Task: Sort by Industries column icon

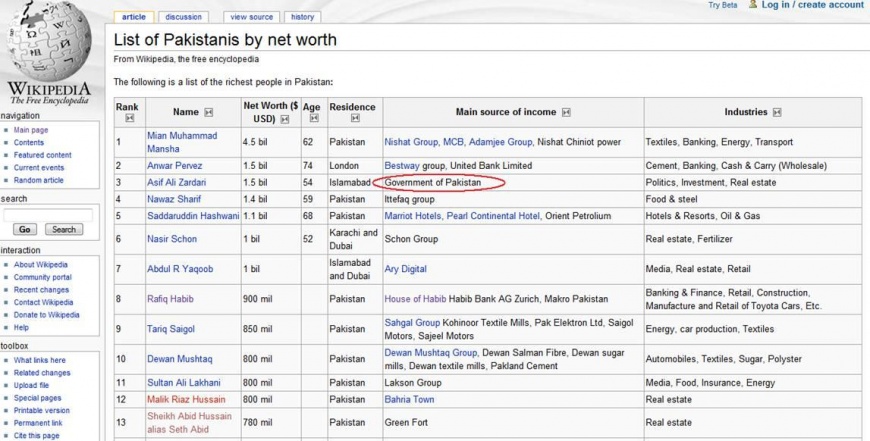Action: point(777,113)
